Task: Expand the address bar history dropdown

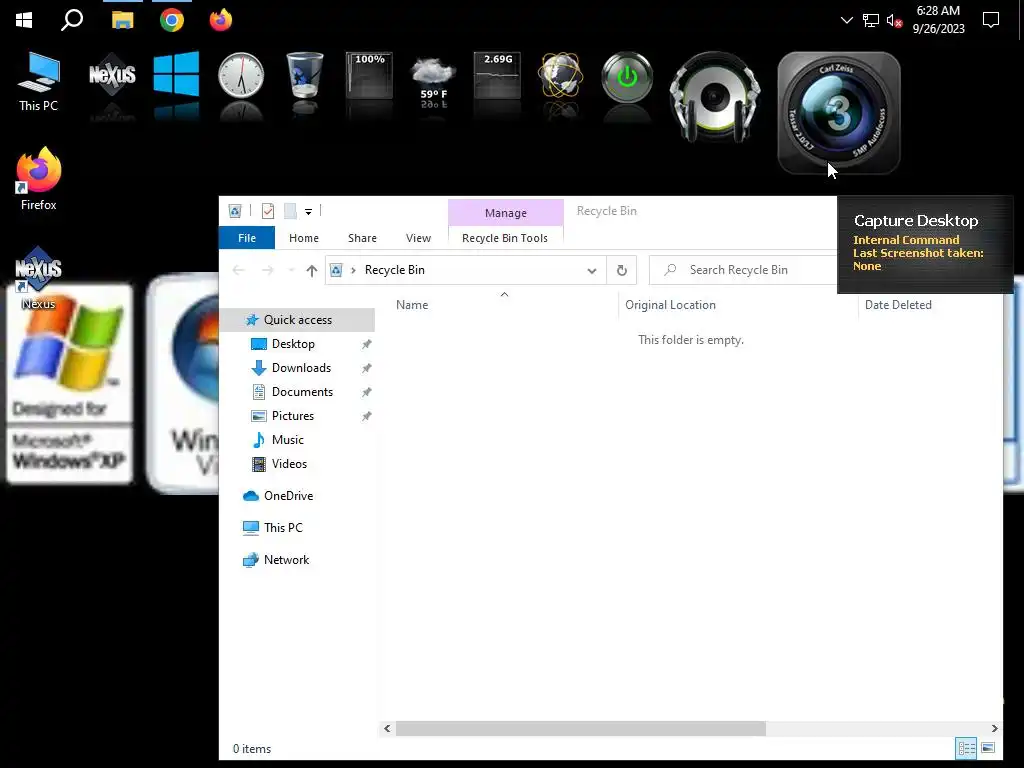Action: point(592,270)
